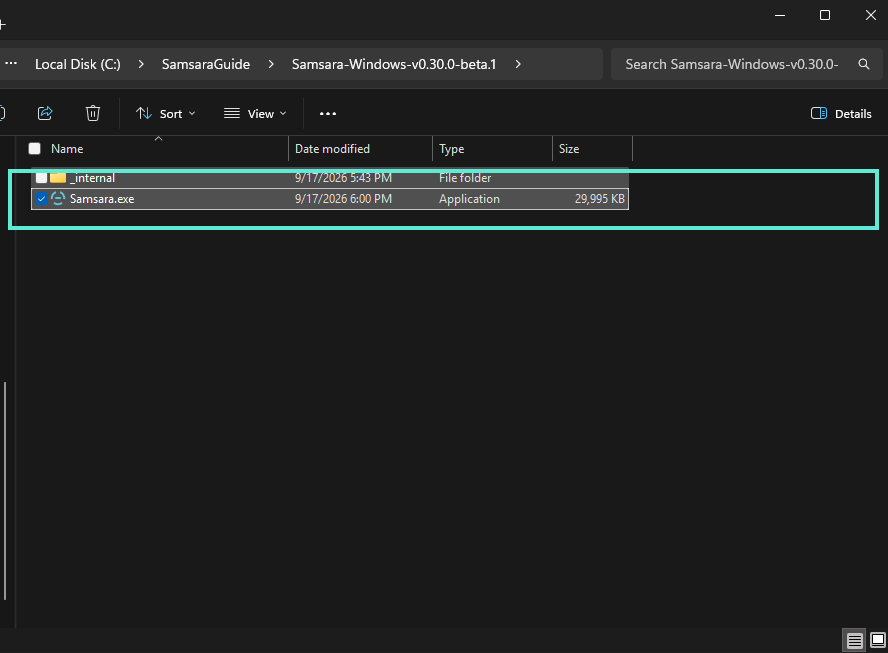Click the _internal folder name
Viewport: 888px width, 653px height.
pyautogui.click(x=92, y=178)
